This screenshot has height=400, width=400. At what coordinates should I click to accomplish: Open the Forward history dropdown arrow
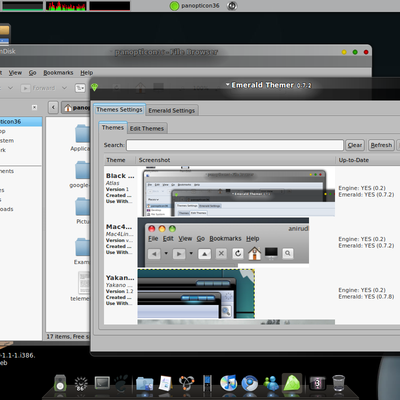coord(65,88)
